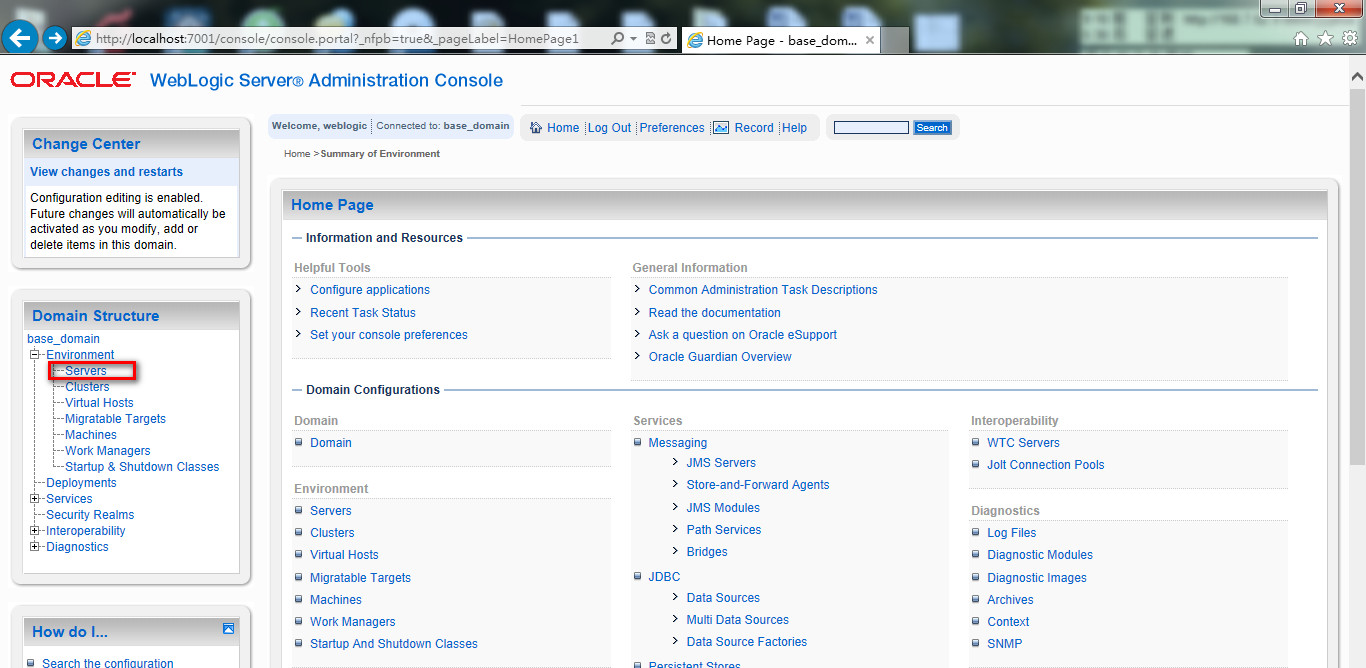Open browser tools gear icon
Viewport: 1366px width, 668px height.
click(1349, 38)
